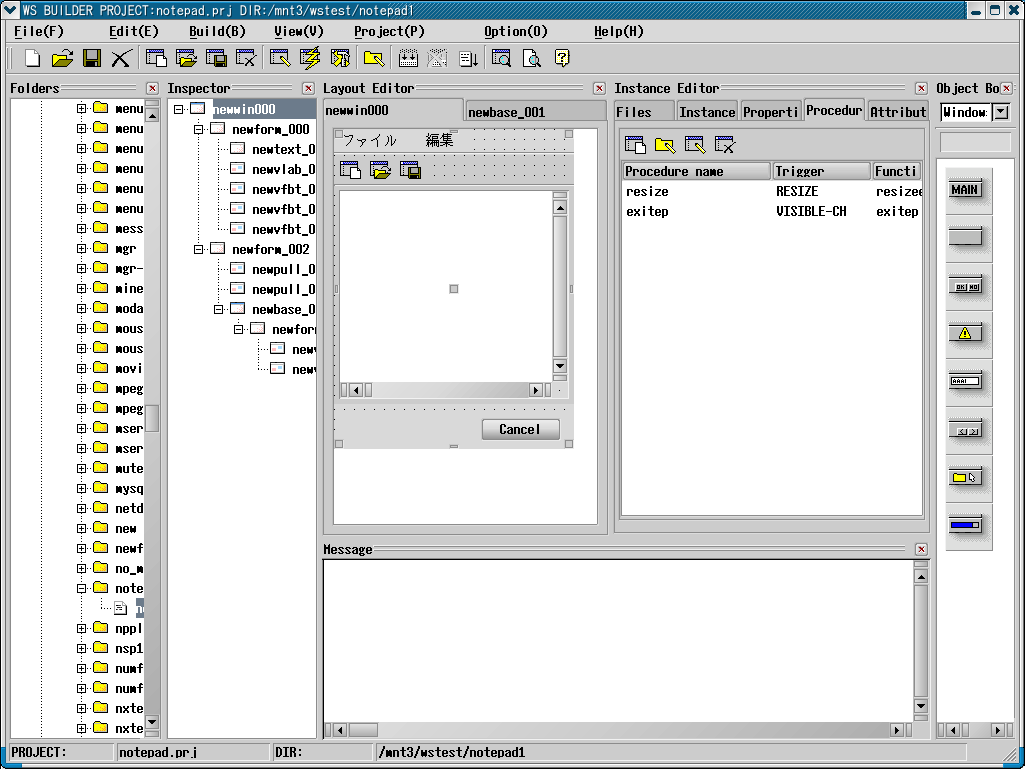1025x769 pixels.
Task: Click main toolbar save window icon
Action: [x=216, y=58]
